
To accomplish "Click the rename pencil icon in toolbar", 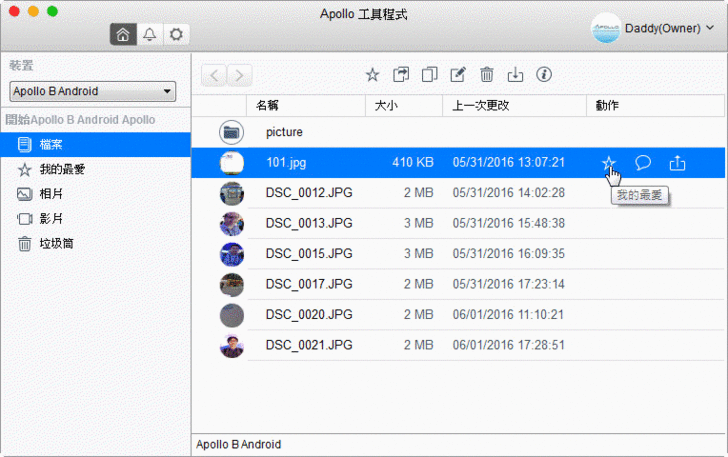I will tap(458, 74).
